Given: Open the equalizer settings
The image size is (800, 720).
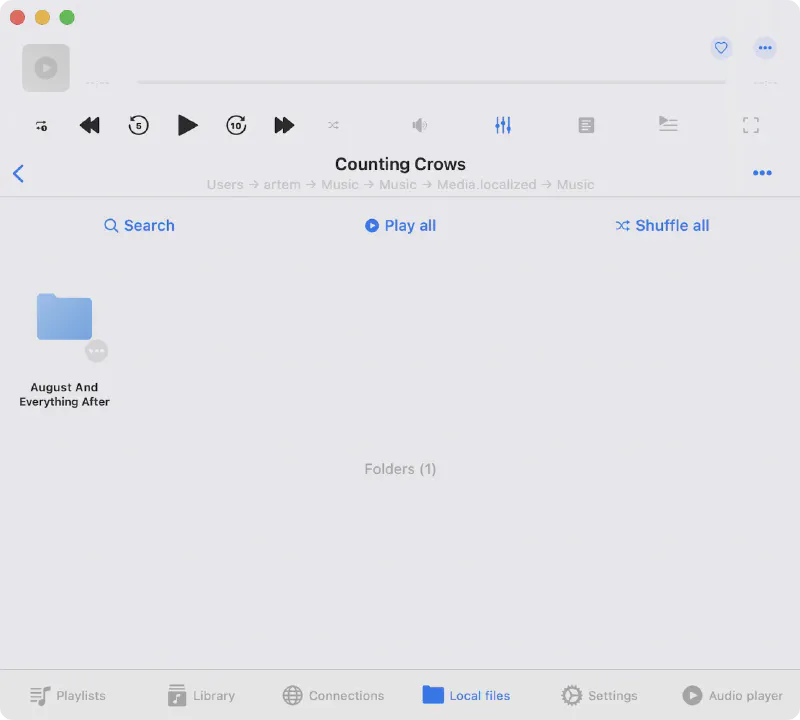Looking at the screenshot, I should 503,125.
